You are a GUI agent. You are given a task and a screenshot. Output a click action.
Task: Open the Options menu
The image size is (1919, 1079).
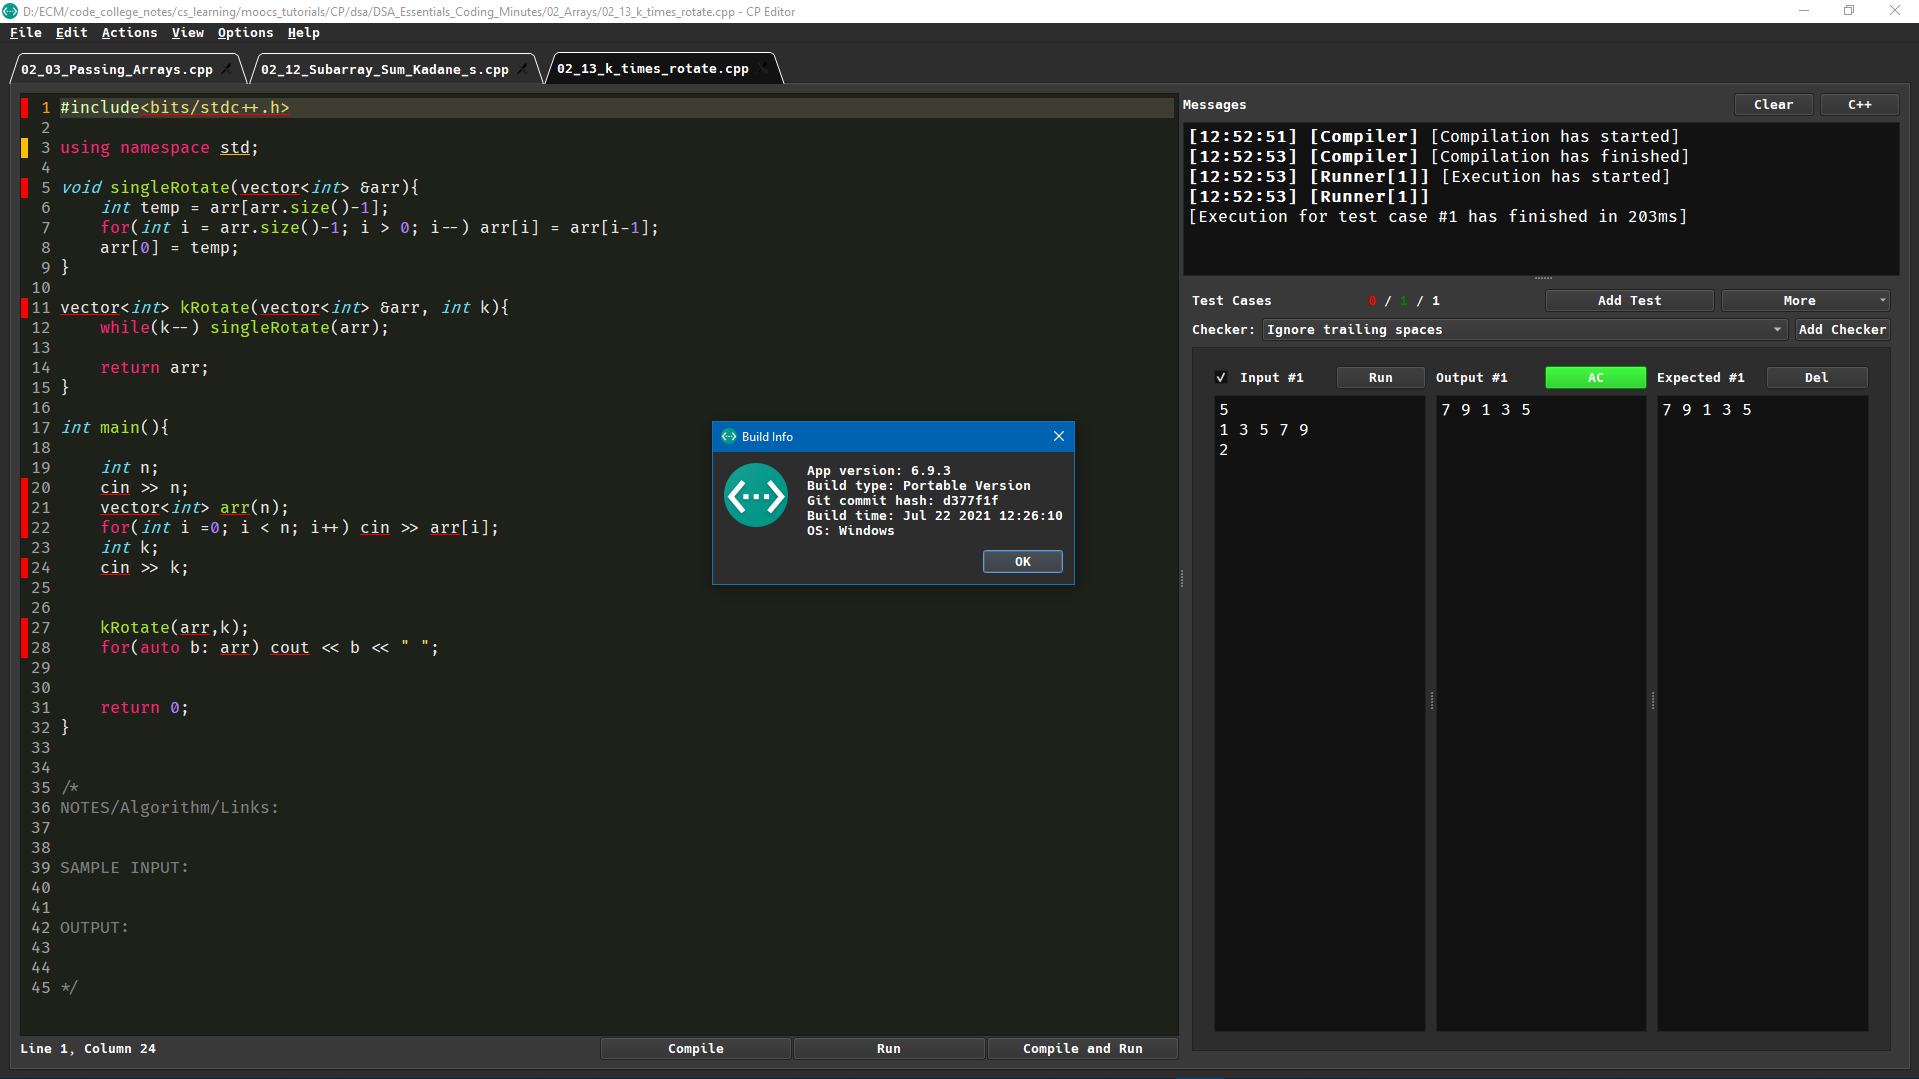(x=245, y=32)
